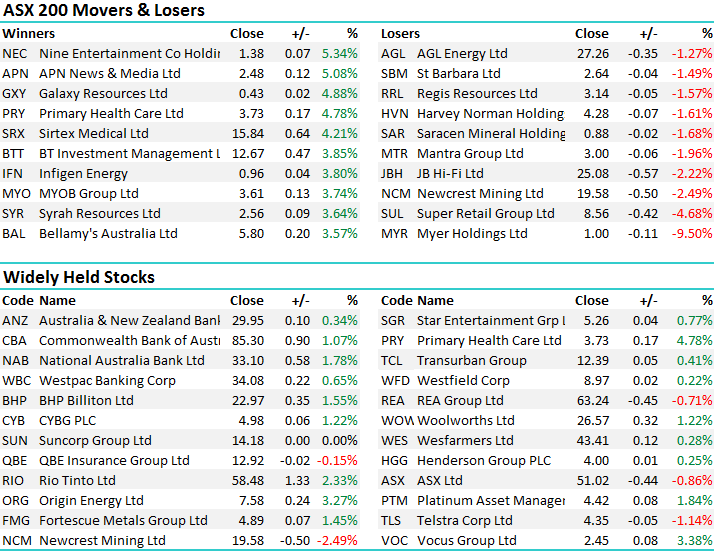
Task: Click Telstra Corp Ltd stock name
Action: [466, 521]
